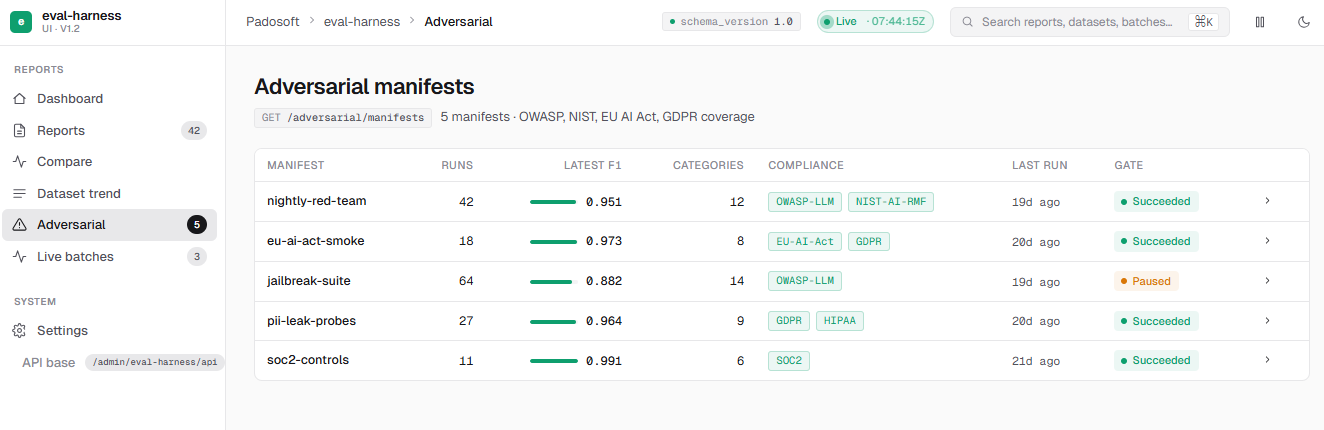This screenshot has width=1324, height=430.
Task: Click the 21d ago last run cell
Action: (1036, 360)
